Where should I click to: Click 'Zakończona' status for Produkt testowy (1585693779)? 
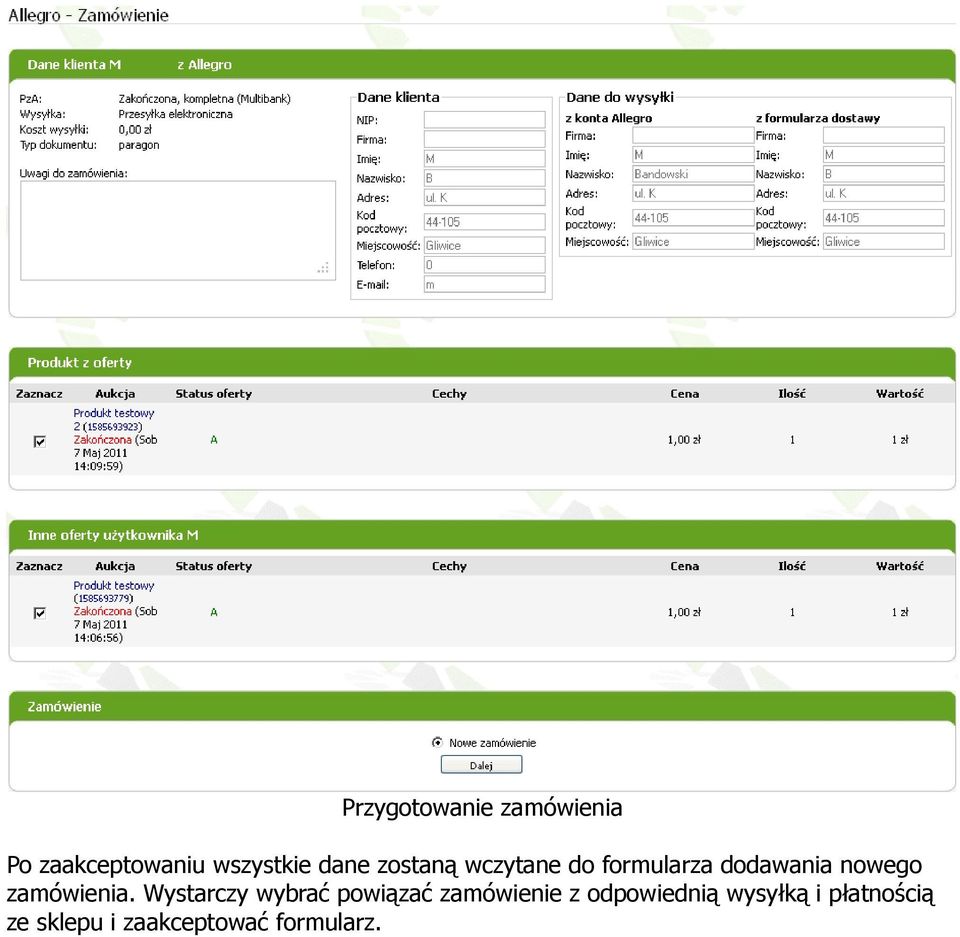tap(102, 611)
